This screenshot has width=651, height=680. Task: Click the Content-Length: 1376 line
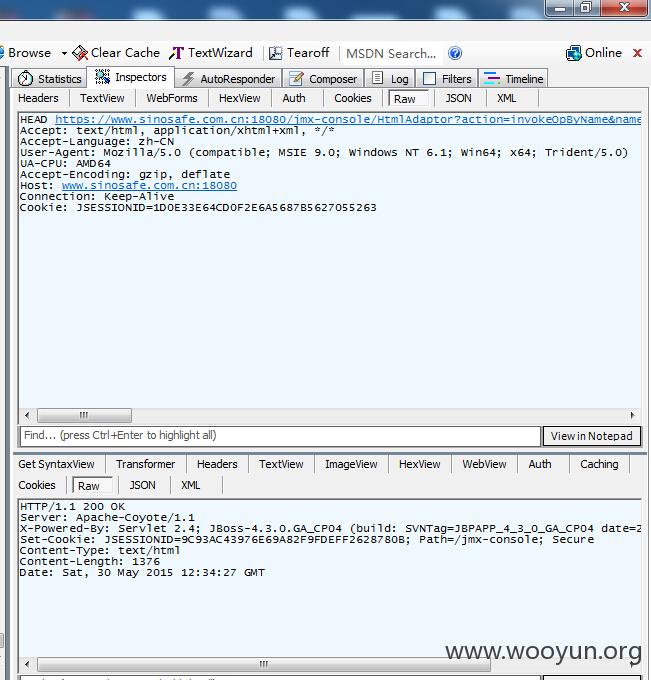coord(90,562)
